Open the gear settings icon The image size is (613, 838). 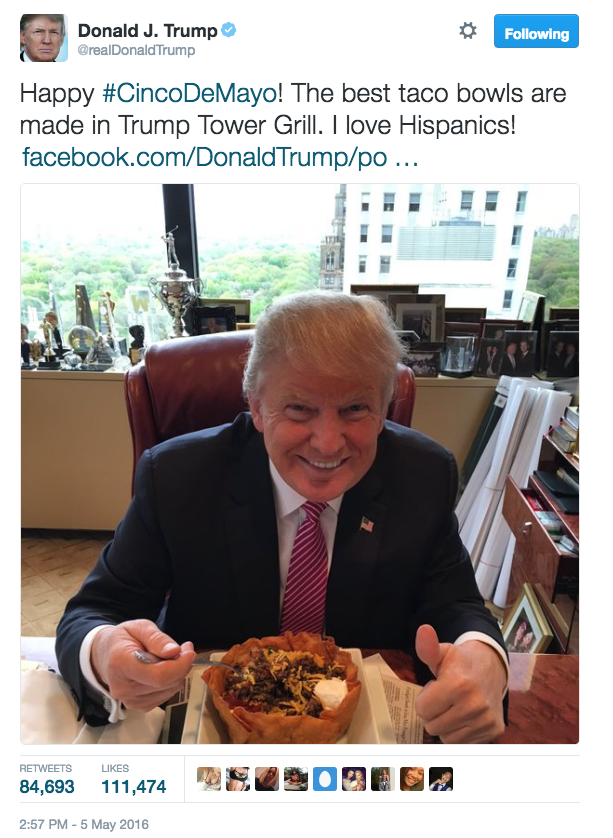tap(468, 30)
